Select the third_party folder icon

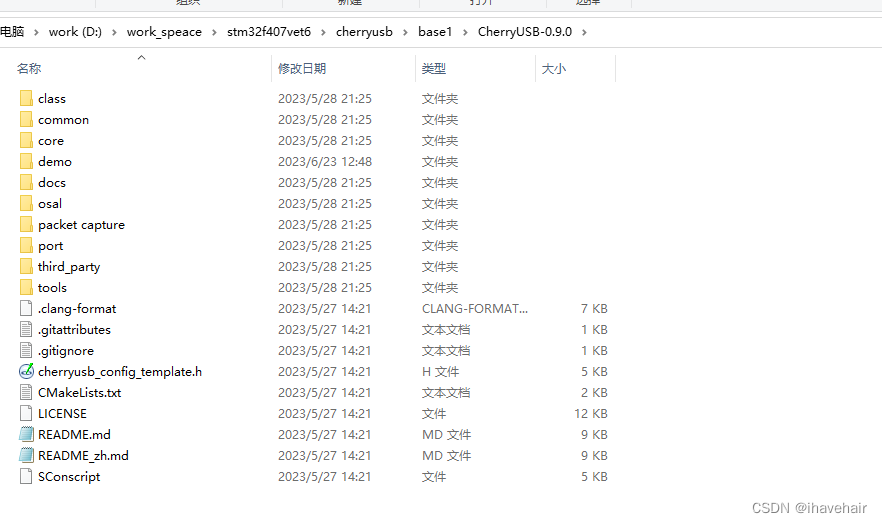[x=26, y=267]
